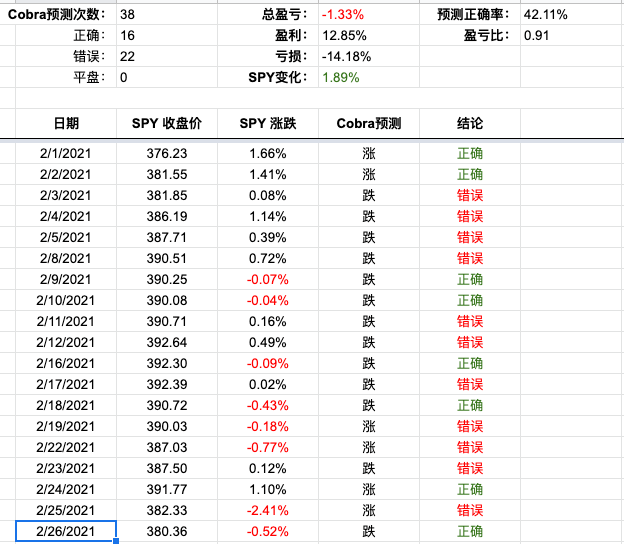Image resolution: width=624 pixels, height=544 pixels.
Task: Click the 1.14% change cell
Action: pos(268,216)
